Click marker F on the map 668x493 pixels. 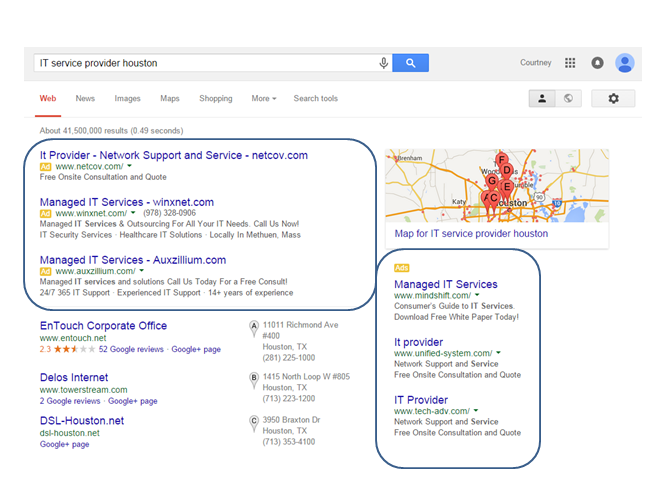[502, 161]
